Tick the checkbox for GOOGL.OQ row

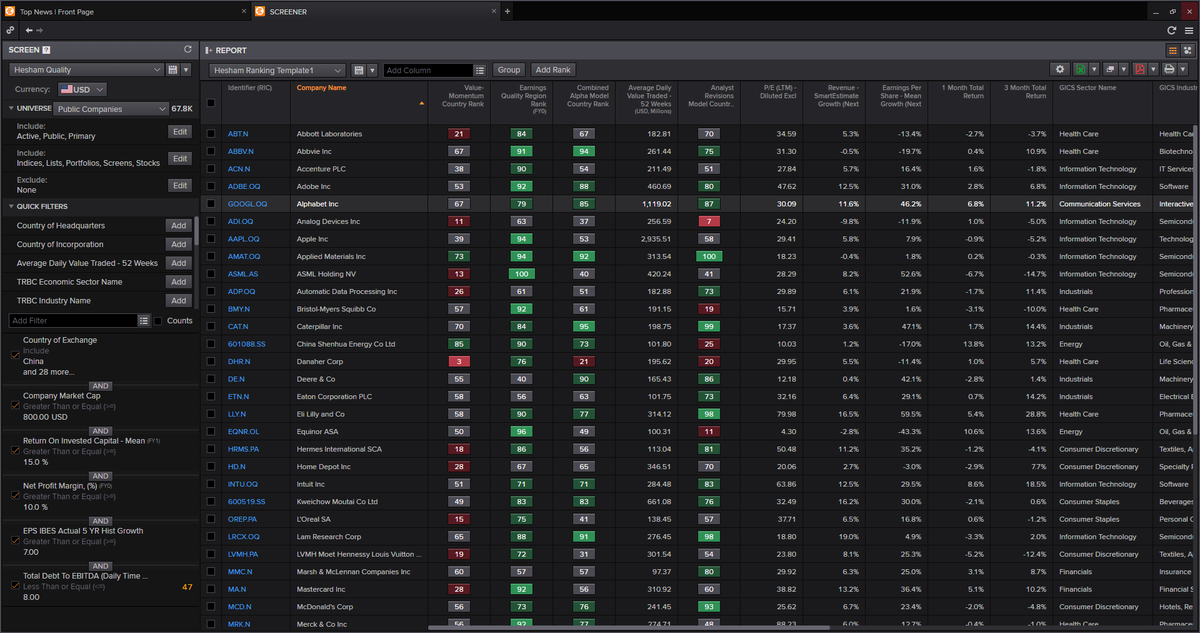[210, 203]
